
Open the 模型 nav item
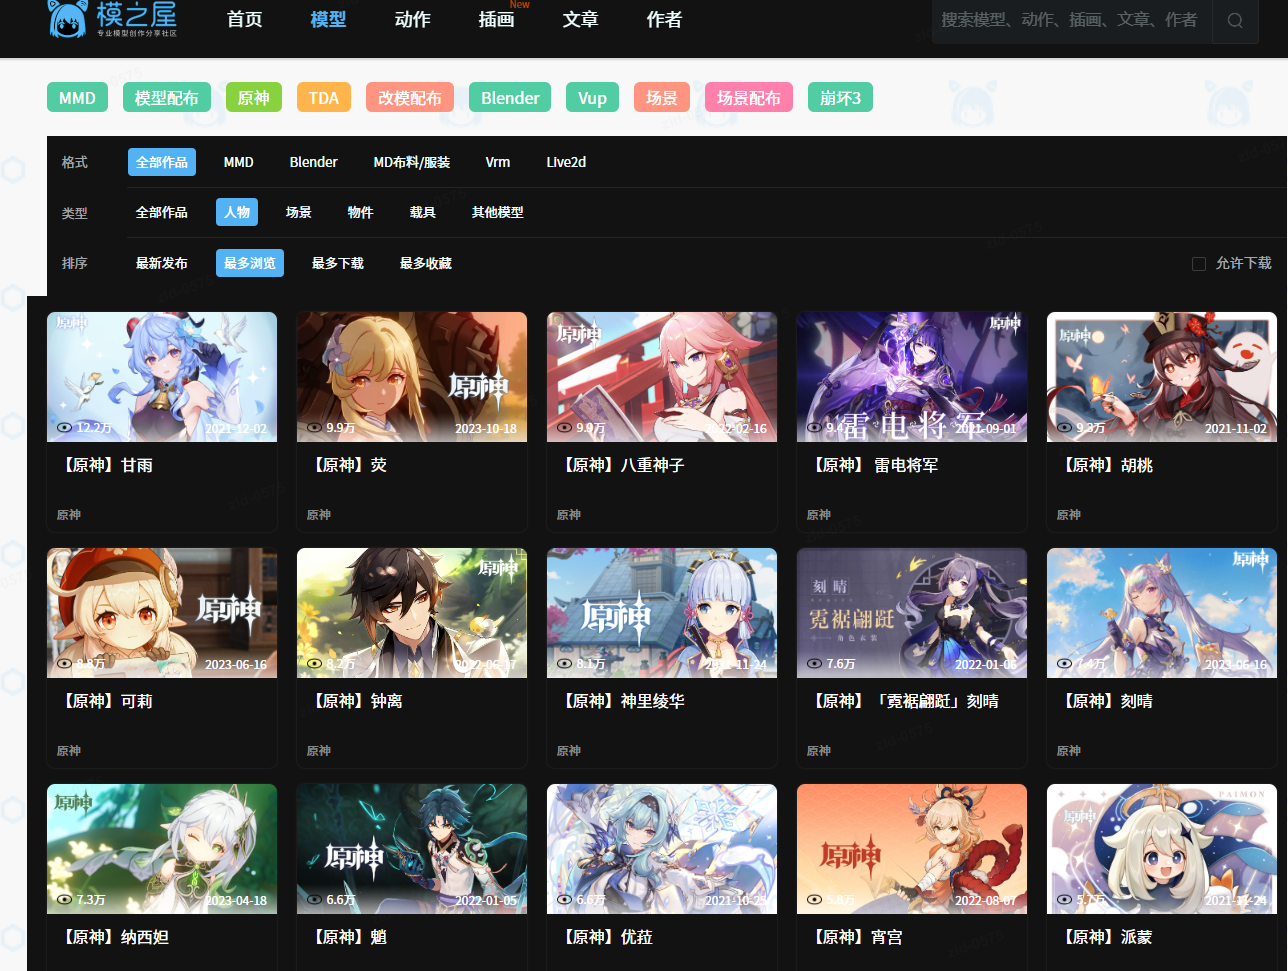tap(328, 19)
